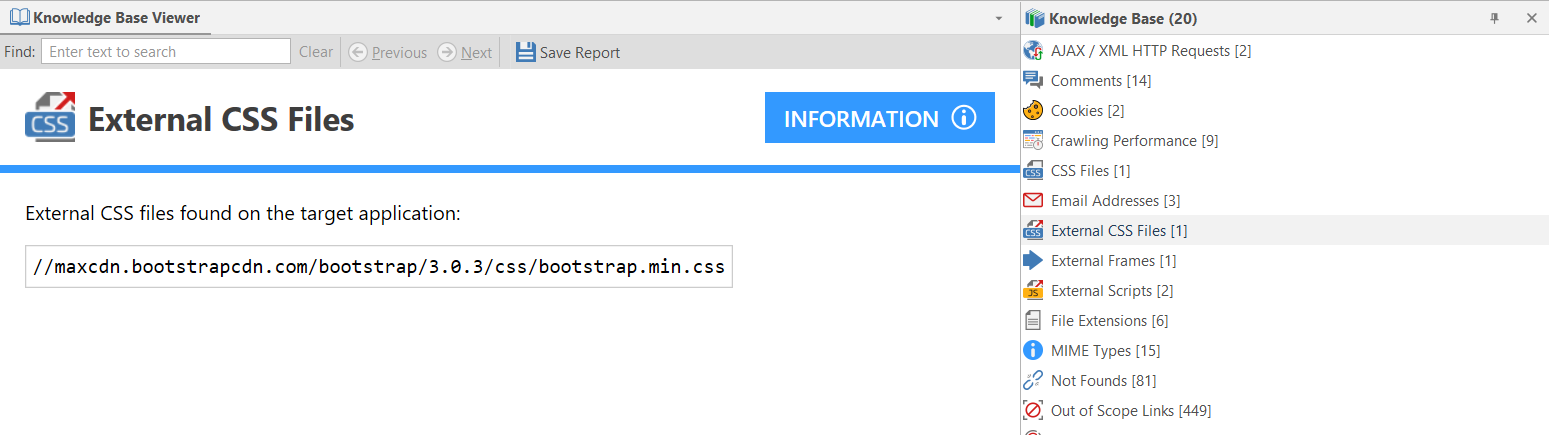Screen dimensions: 1549x435
Task: Select the File Extensions [6] item
Action: click(1109, 321)
